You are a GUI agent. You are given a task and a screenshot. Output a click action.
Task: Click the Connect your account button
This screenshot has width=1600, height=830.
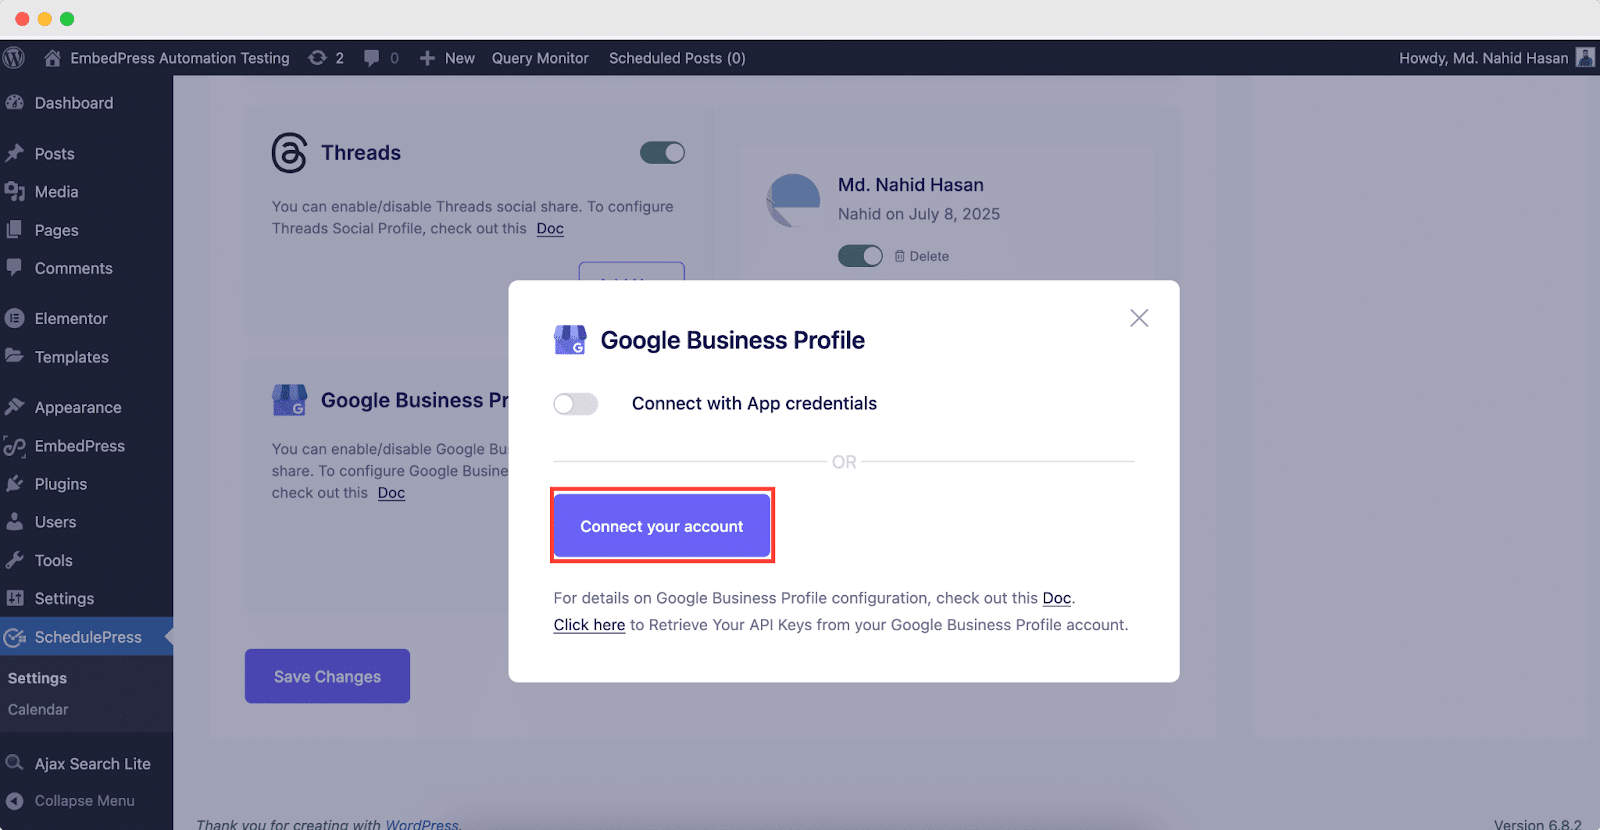coord(662,526)
